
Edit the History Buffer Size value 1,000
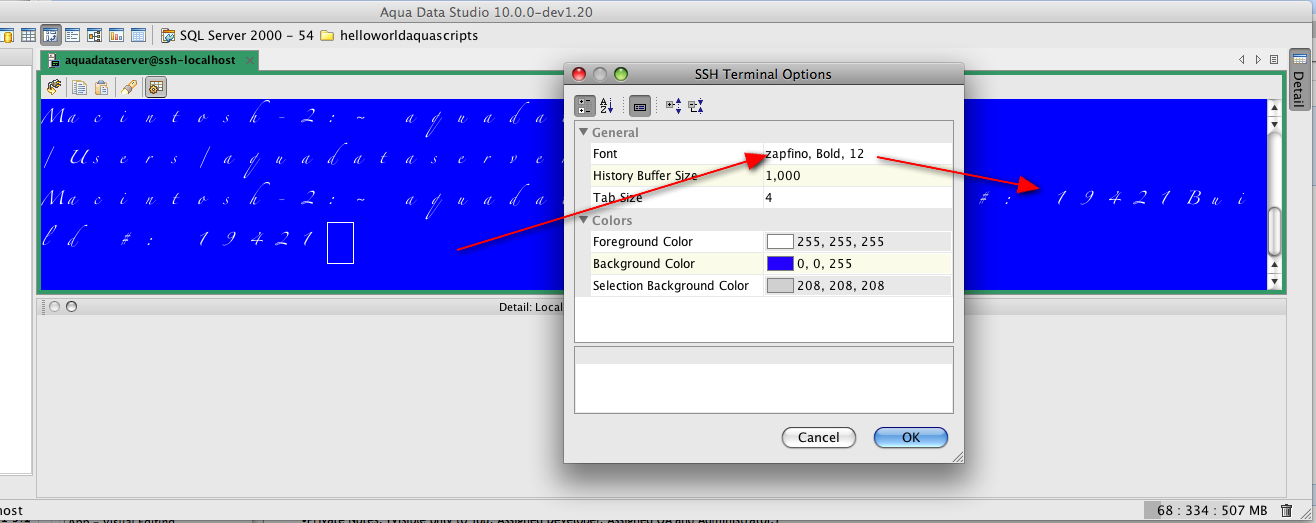(857, 176)
